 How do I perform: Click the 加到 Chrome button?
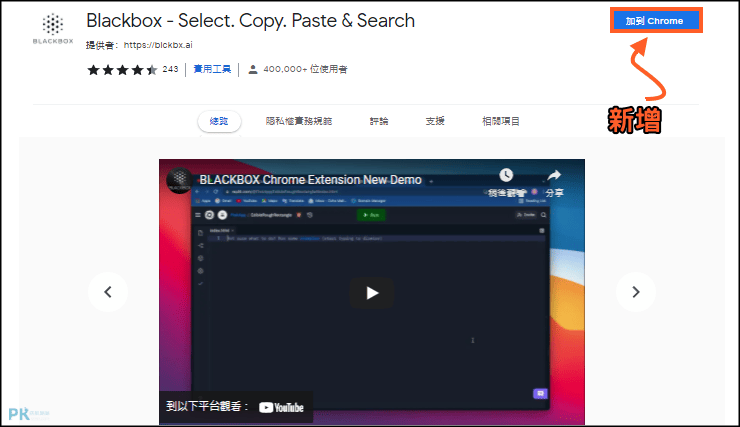[x=656, y=20]
